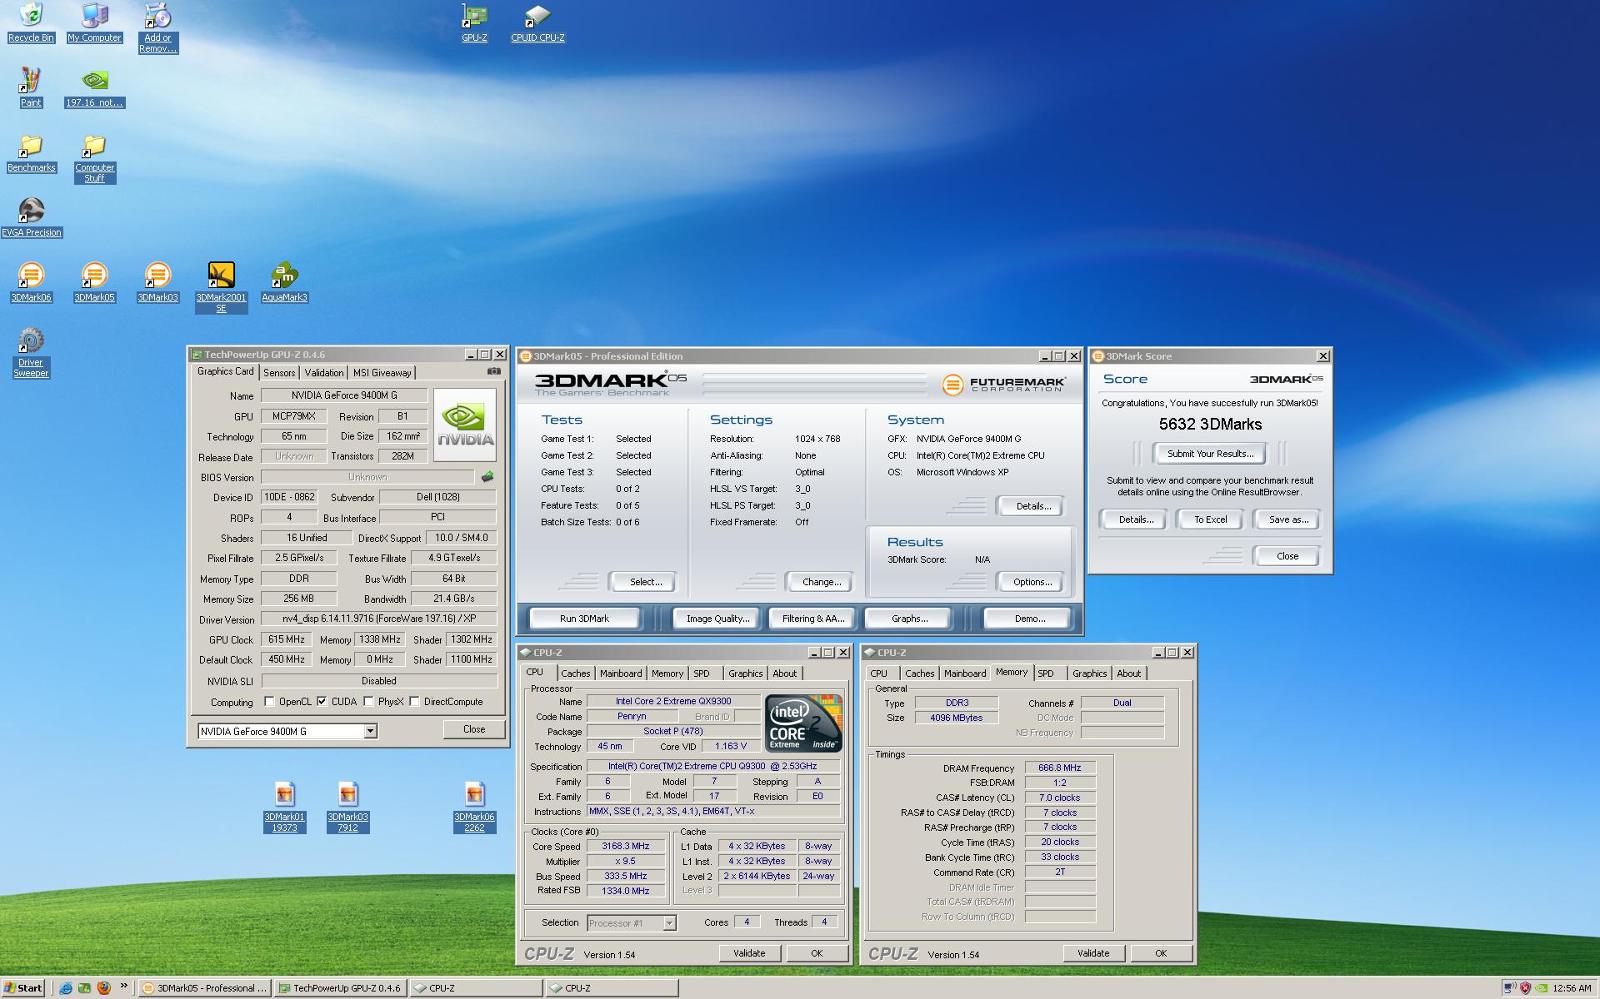Click the Filtering & AA button
Image resolution: width=1600 pixels, height=999 pixels.
pyautogui.click(x=812, y=618)
